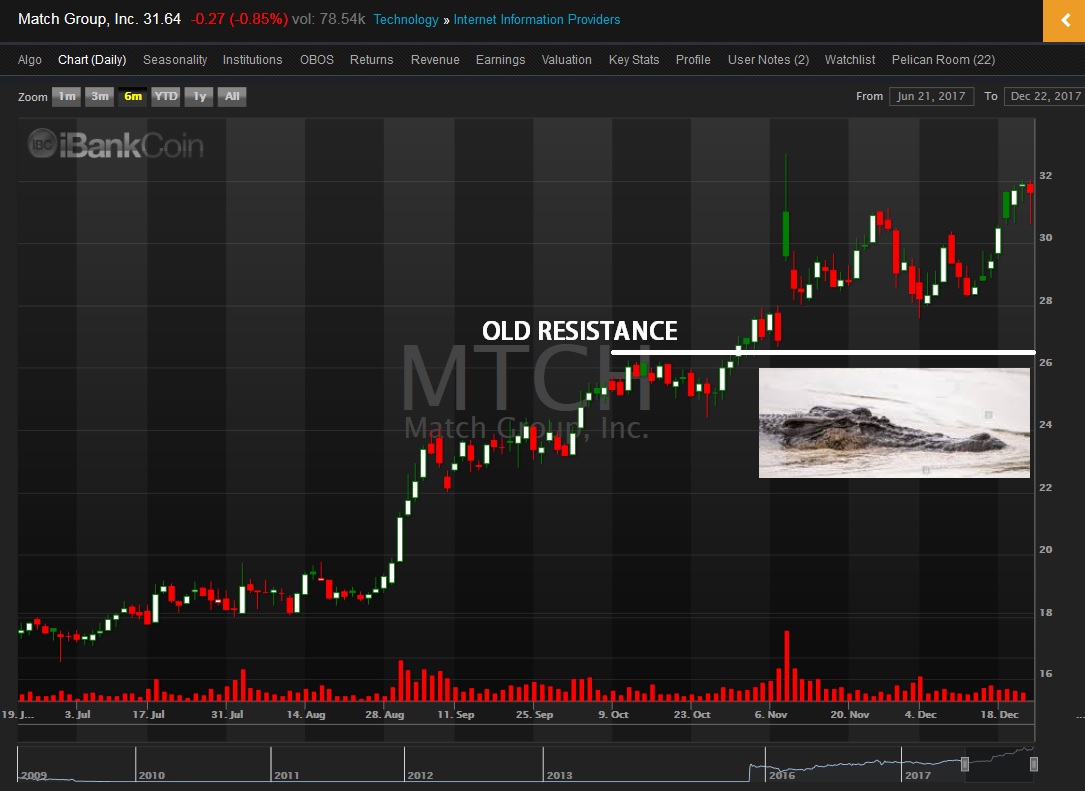This screenshot has height=791, width=1085.
Task: Set chart zoom to 3m
Action: coord(100,96)
